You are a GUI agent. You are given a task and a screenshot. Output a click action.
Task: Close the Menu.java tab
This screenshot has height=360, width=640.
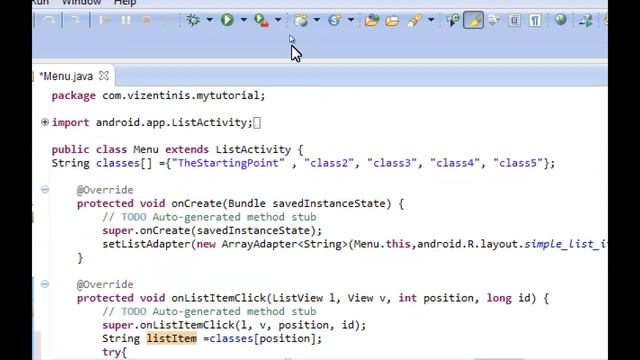(x=104, y=76)
